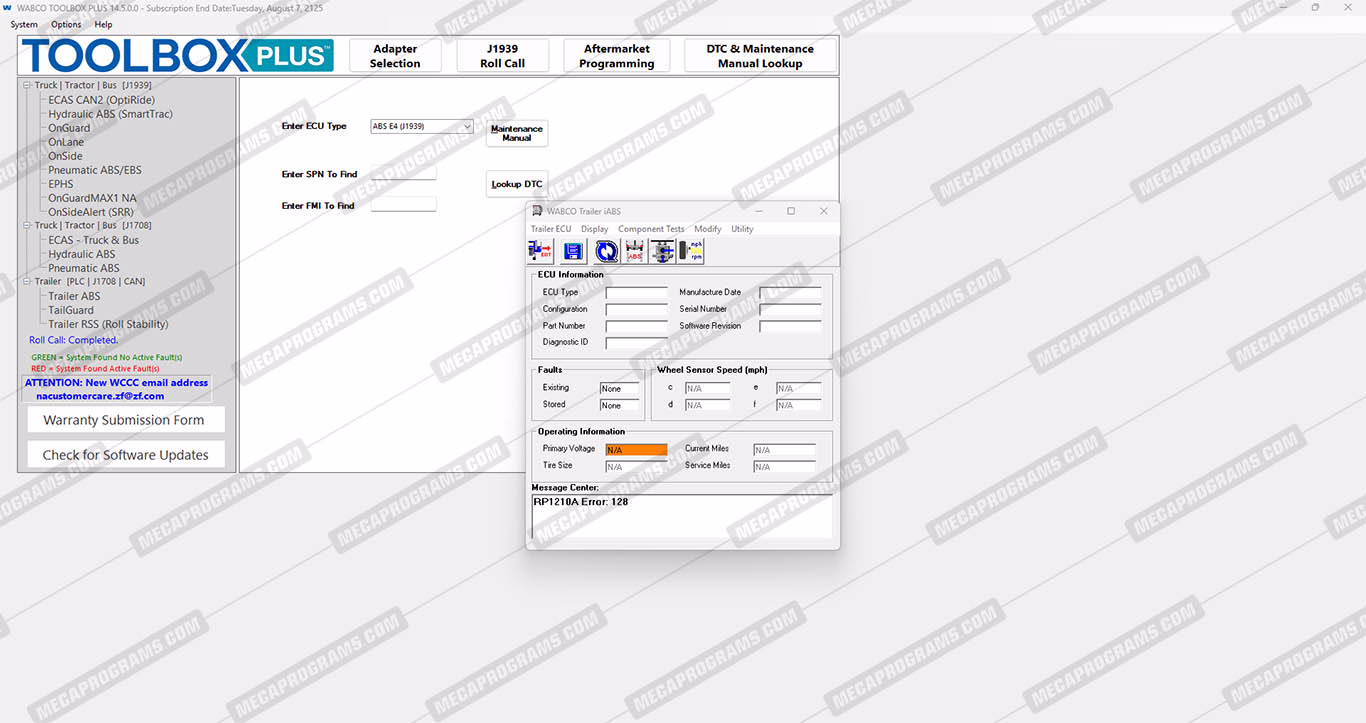
Task: Open the Warranty Submission Form
Action: tap(124, 420)
